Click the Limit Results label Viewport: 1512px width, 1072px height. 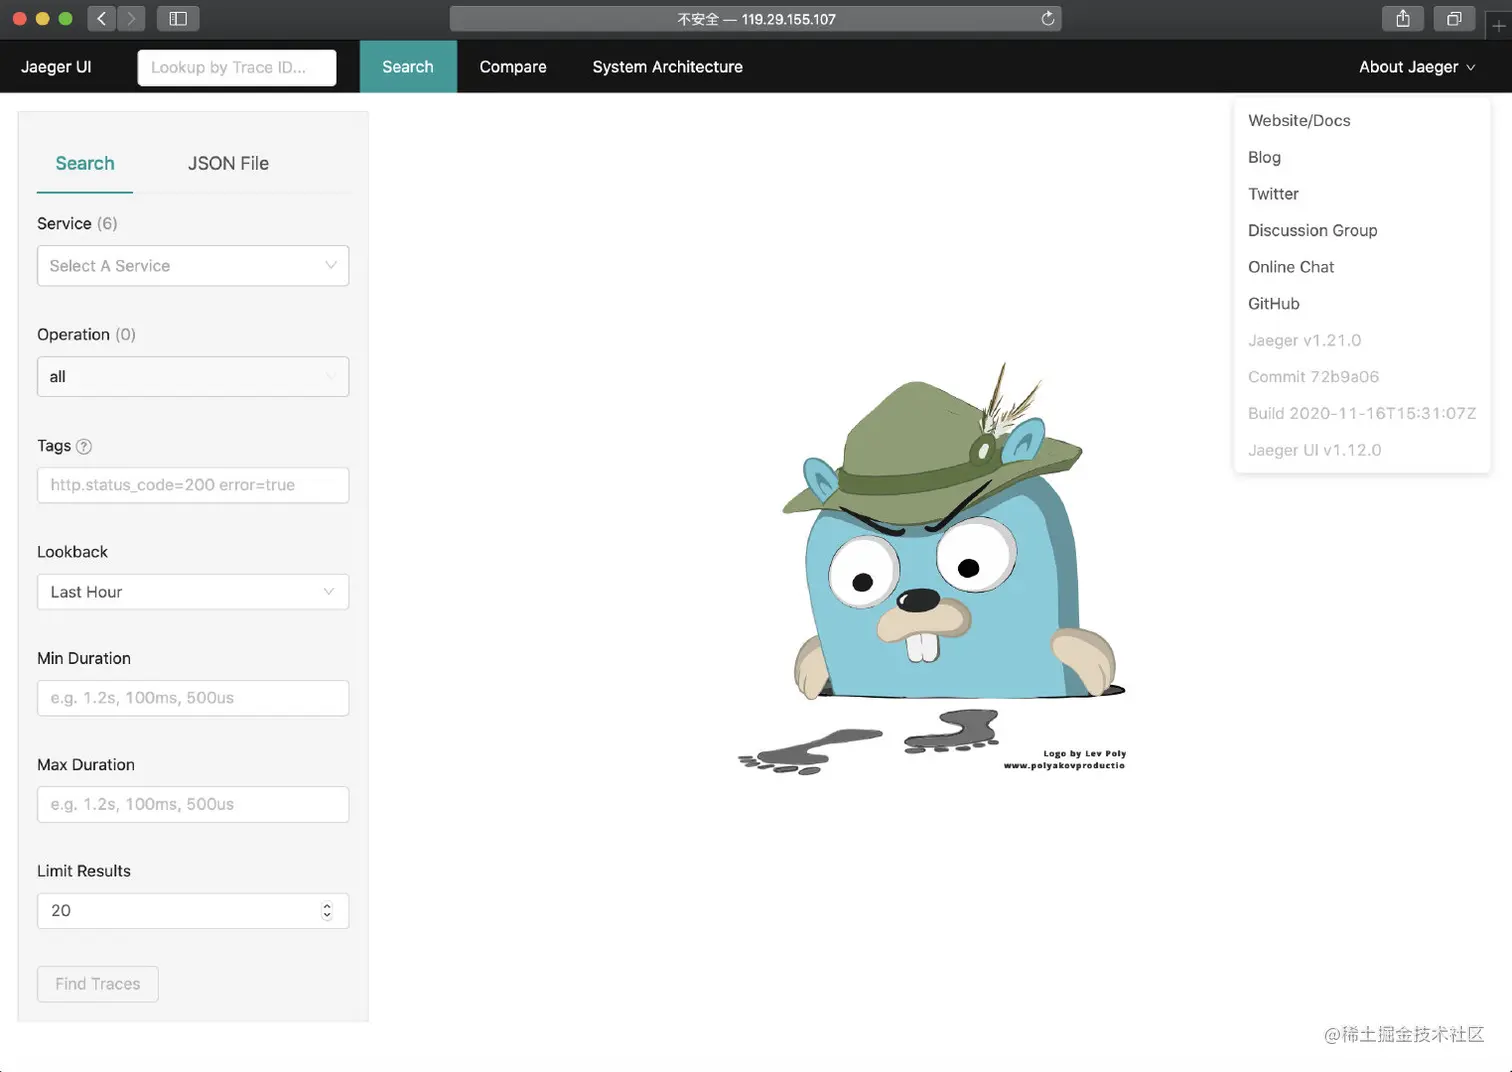84,871
